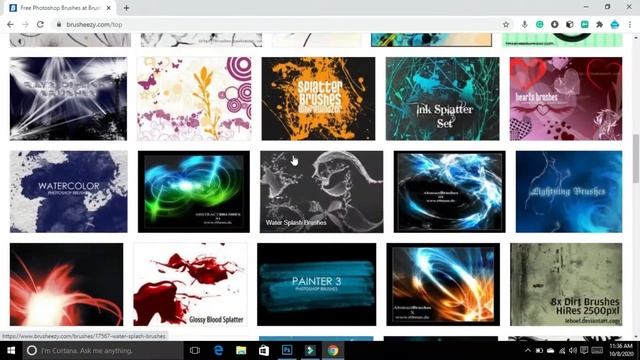Image resolution: width=640 pixels, height=360 pixels.
Task: Open the rays of light brushes thumbnail
Action: (69, 99)
